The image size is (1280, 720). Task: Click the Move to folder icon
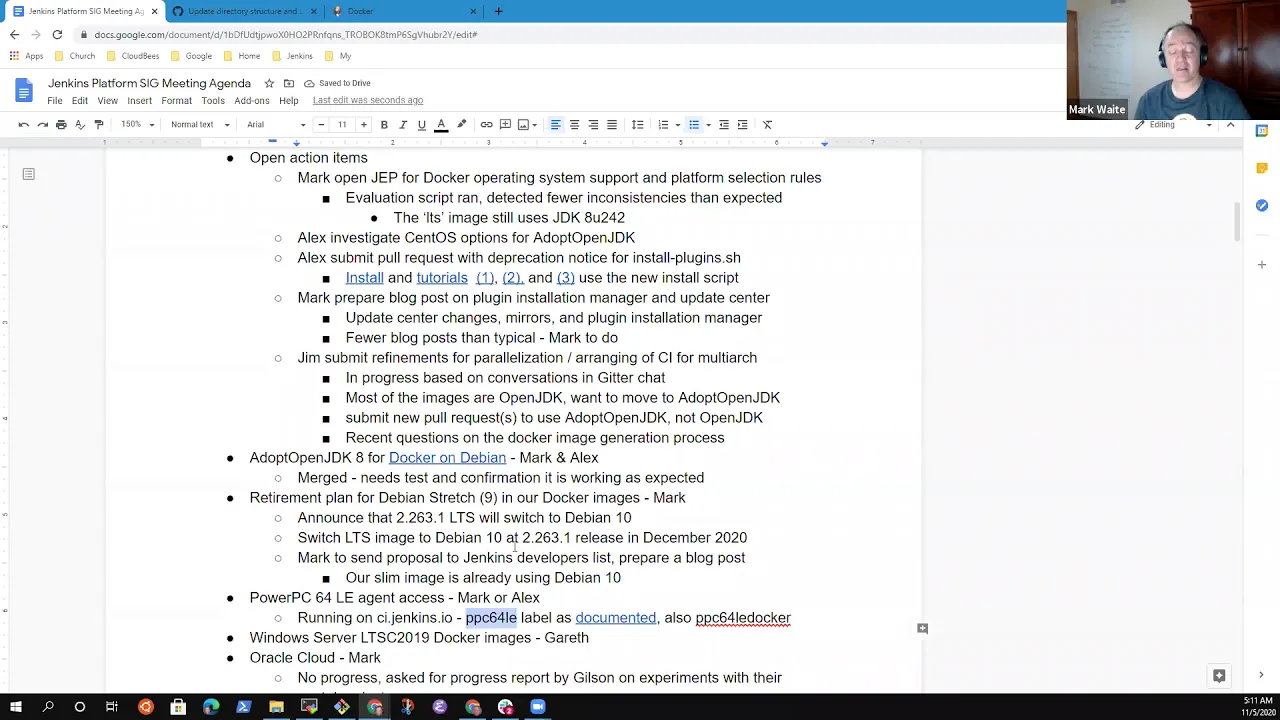(x=289, y=83)
